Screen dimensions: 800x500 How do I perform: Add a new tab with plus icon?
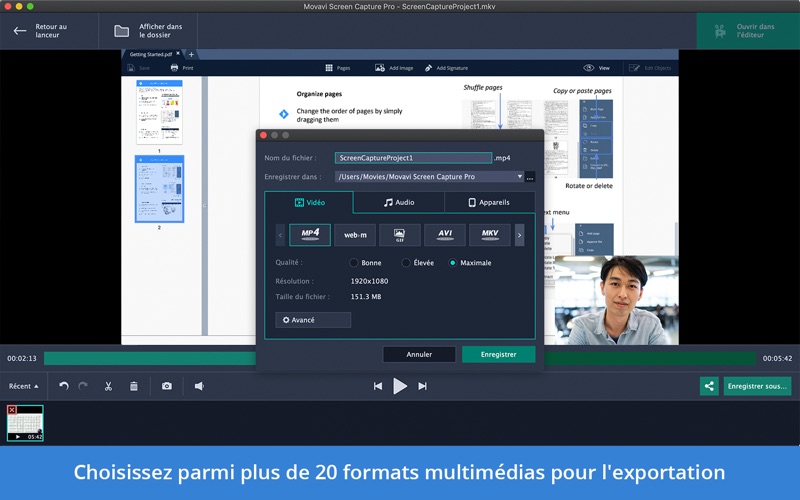coord(191,54)
